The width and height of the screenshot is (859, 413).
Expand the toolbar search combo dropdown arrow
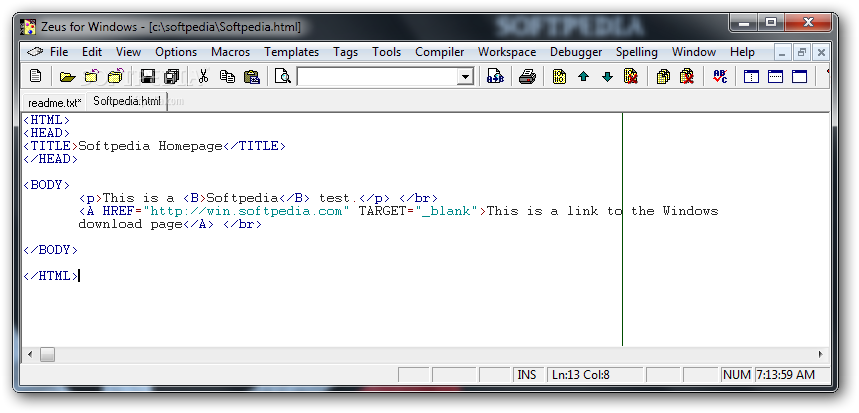click(465, 77)
